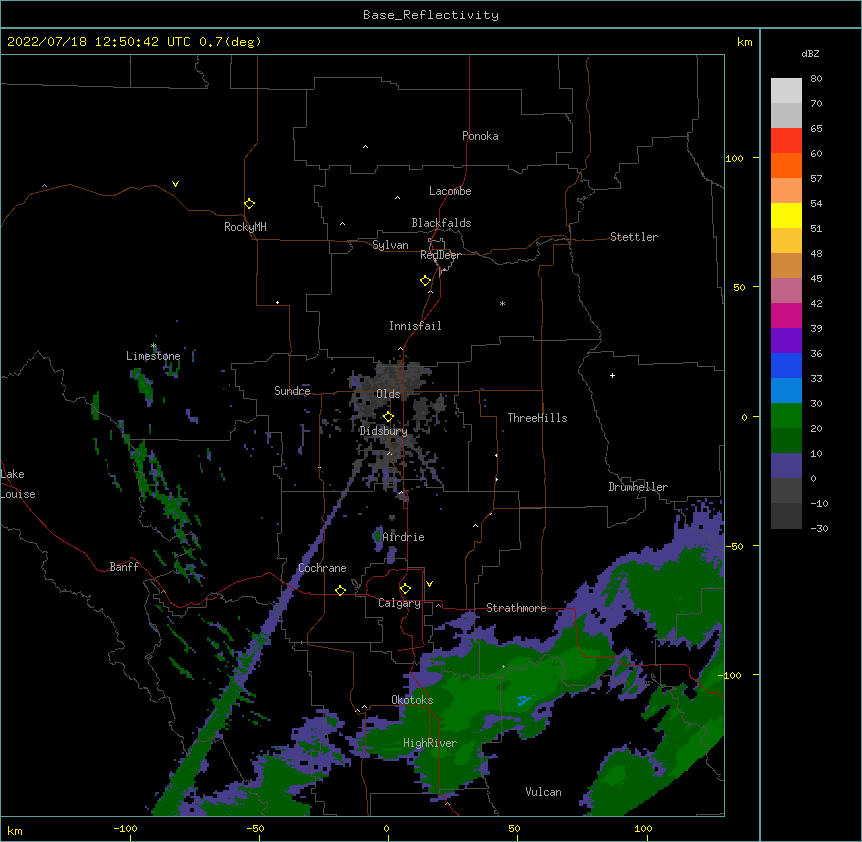Click the Didsbury city label

point(383,431)
